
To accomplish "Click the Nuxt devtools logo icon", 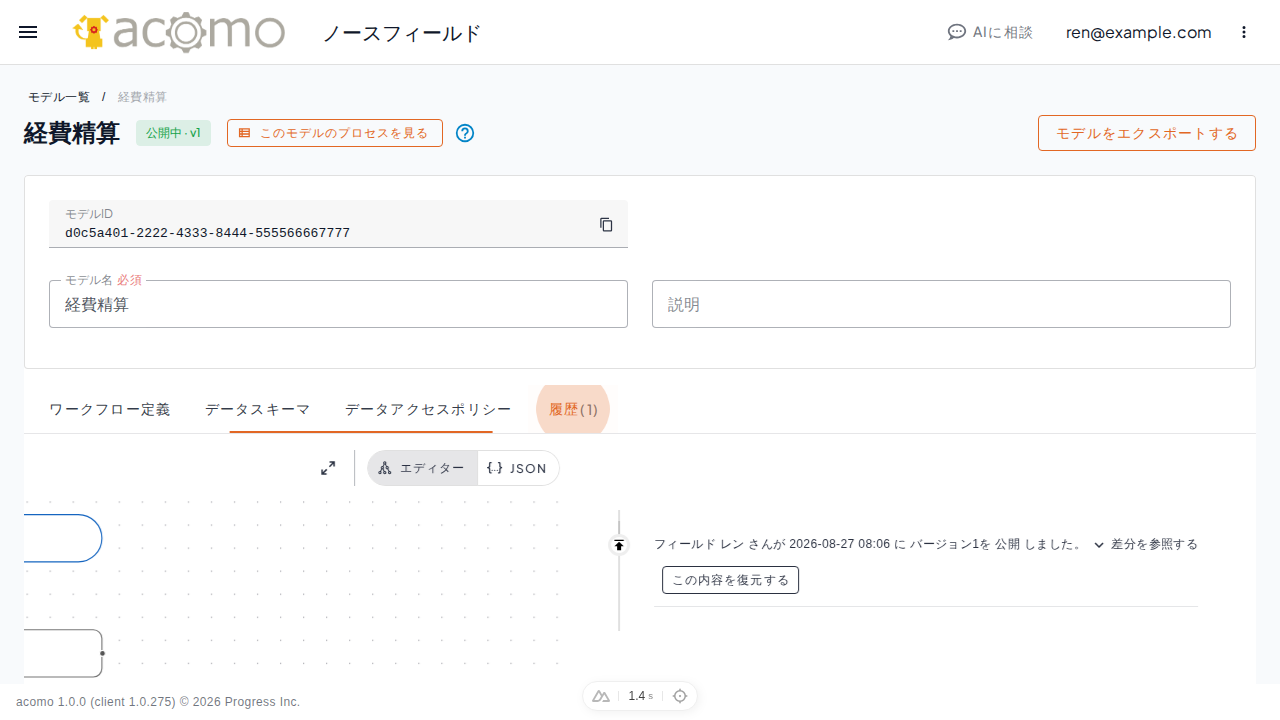I will pyautogui.click(x=601, y=696).
